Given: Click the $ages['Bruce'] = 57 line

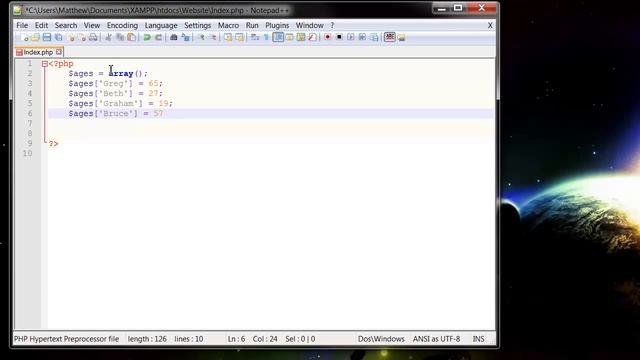Looking at the screenshot, I should [x=116, y=113].
